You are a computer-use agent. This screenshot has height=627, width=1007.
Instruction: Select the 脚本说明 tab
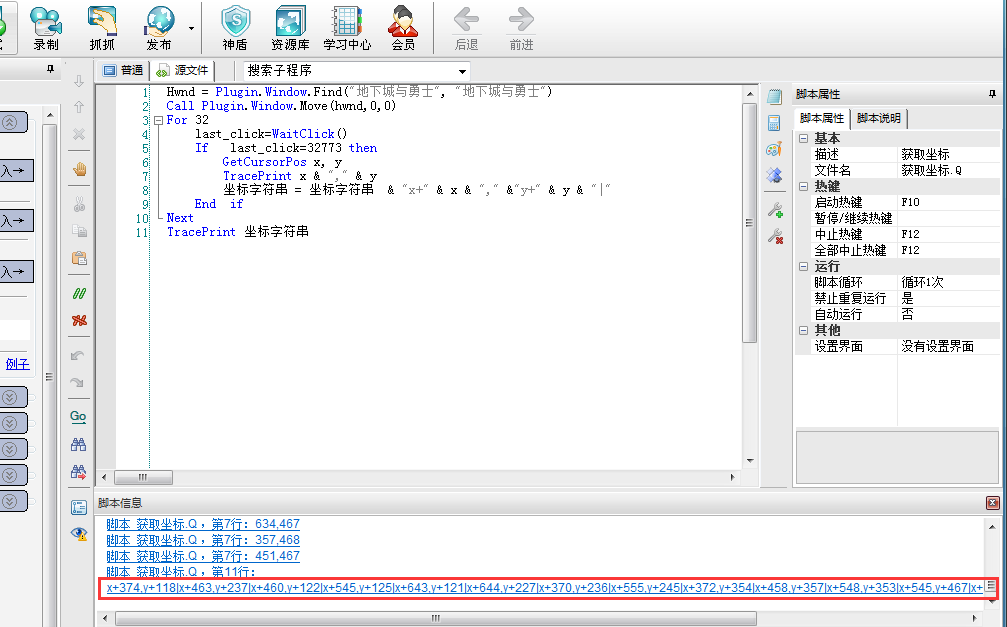pos(878,118)
